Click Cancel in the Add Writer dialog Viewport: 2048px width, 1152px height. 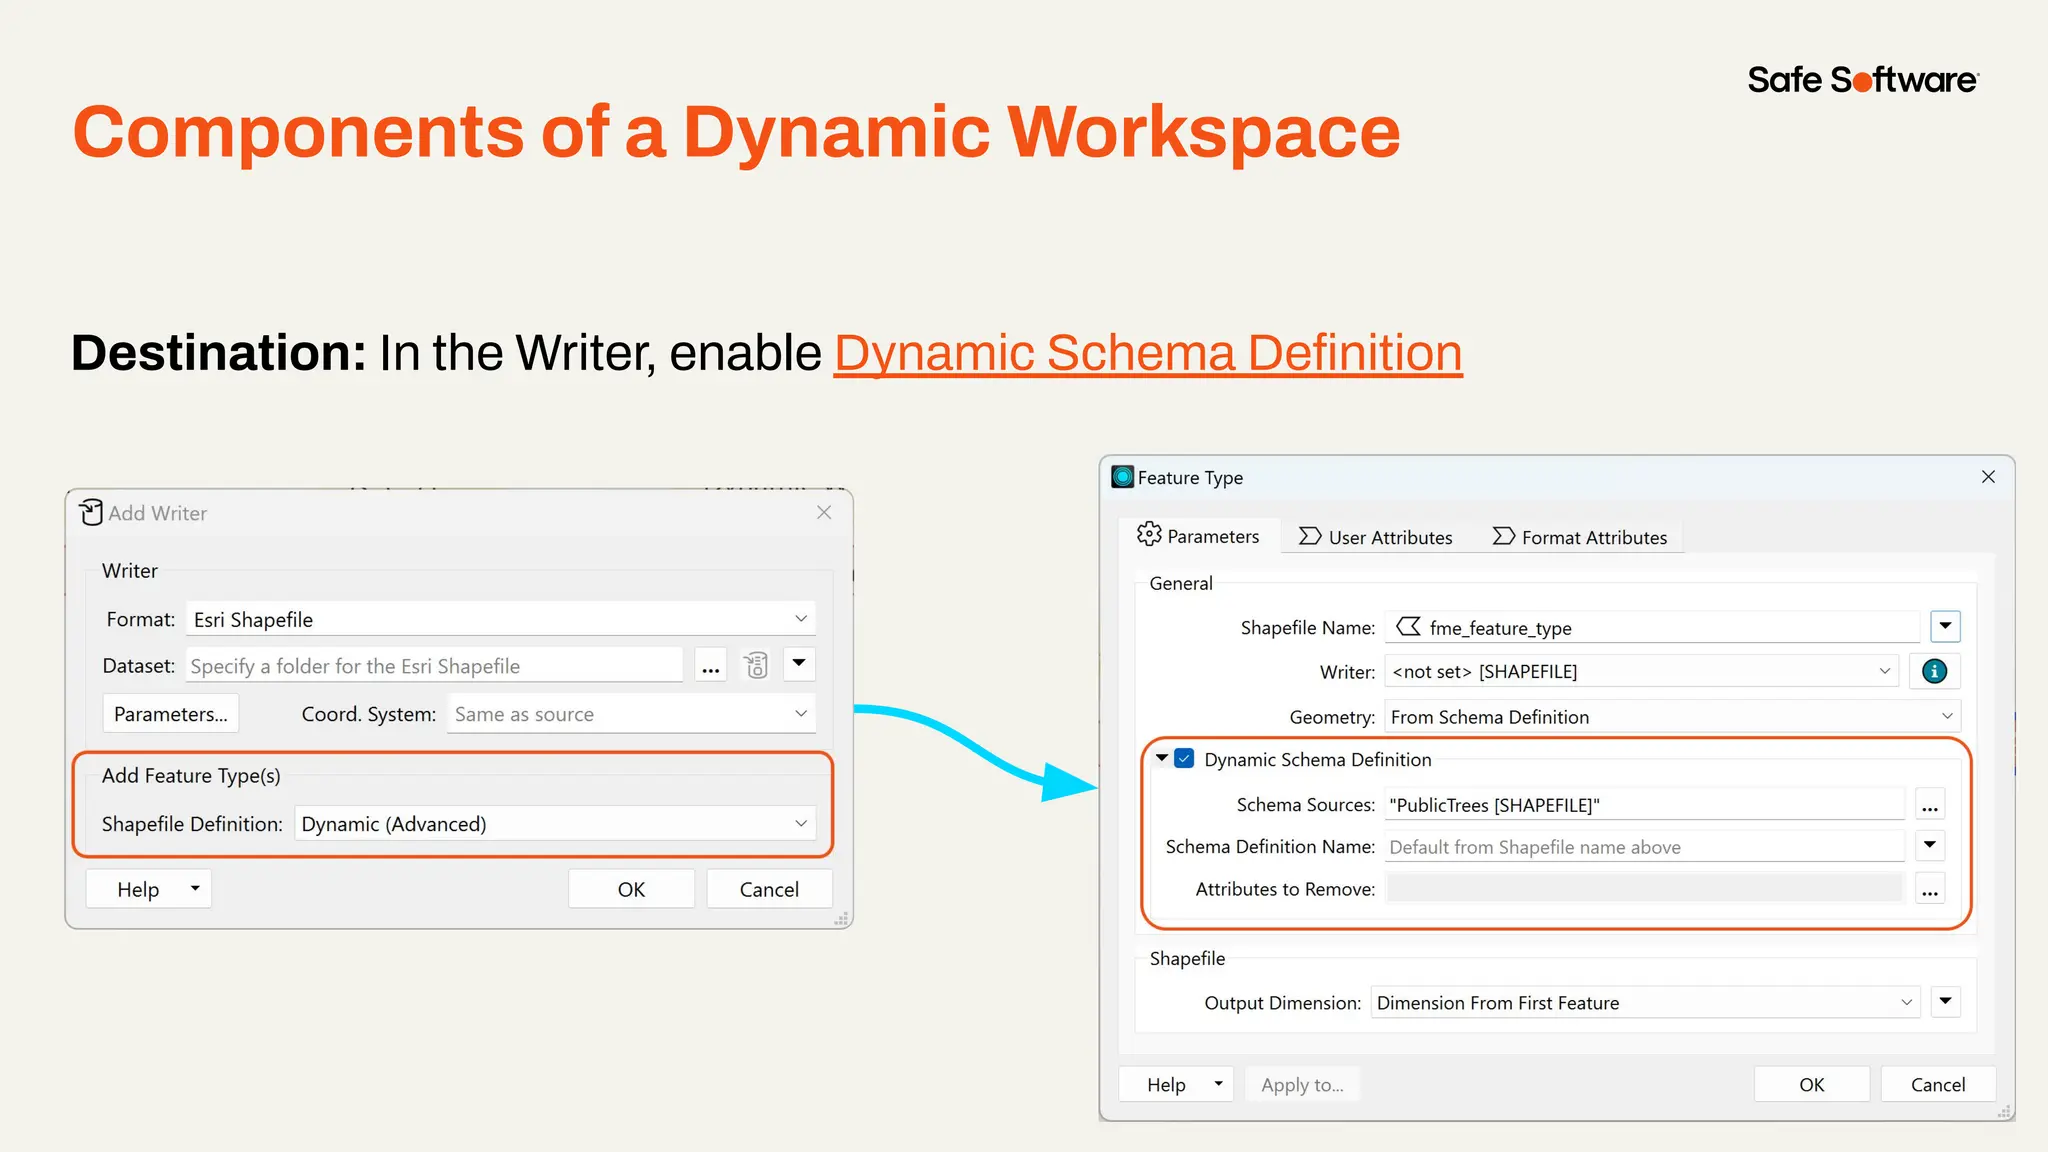click(769, 889)
